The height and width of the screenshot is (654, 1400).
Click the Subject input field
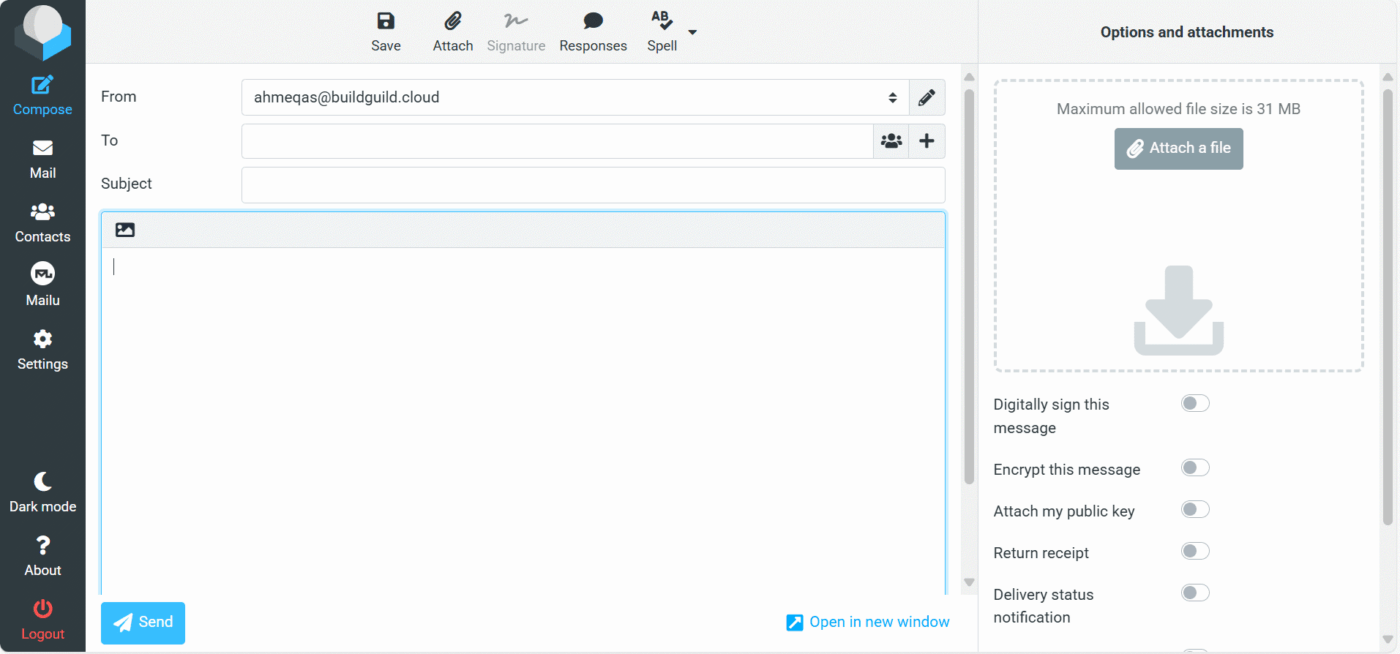[x=593, y=185]
